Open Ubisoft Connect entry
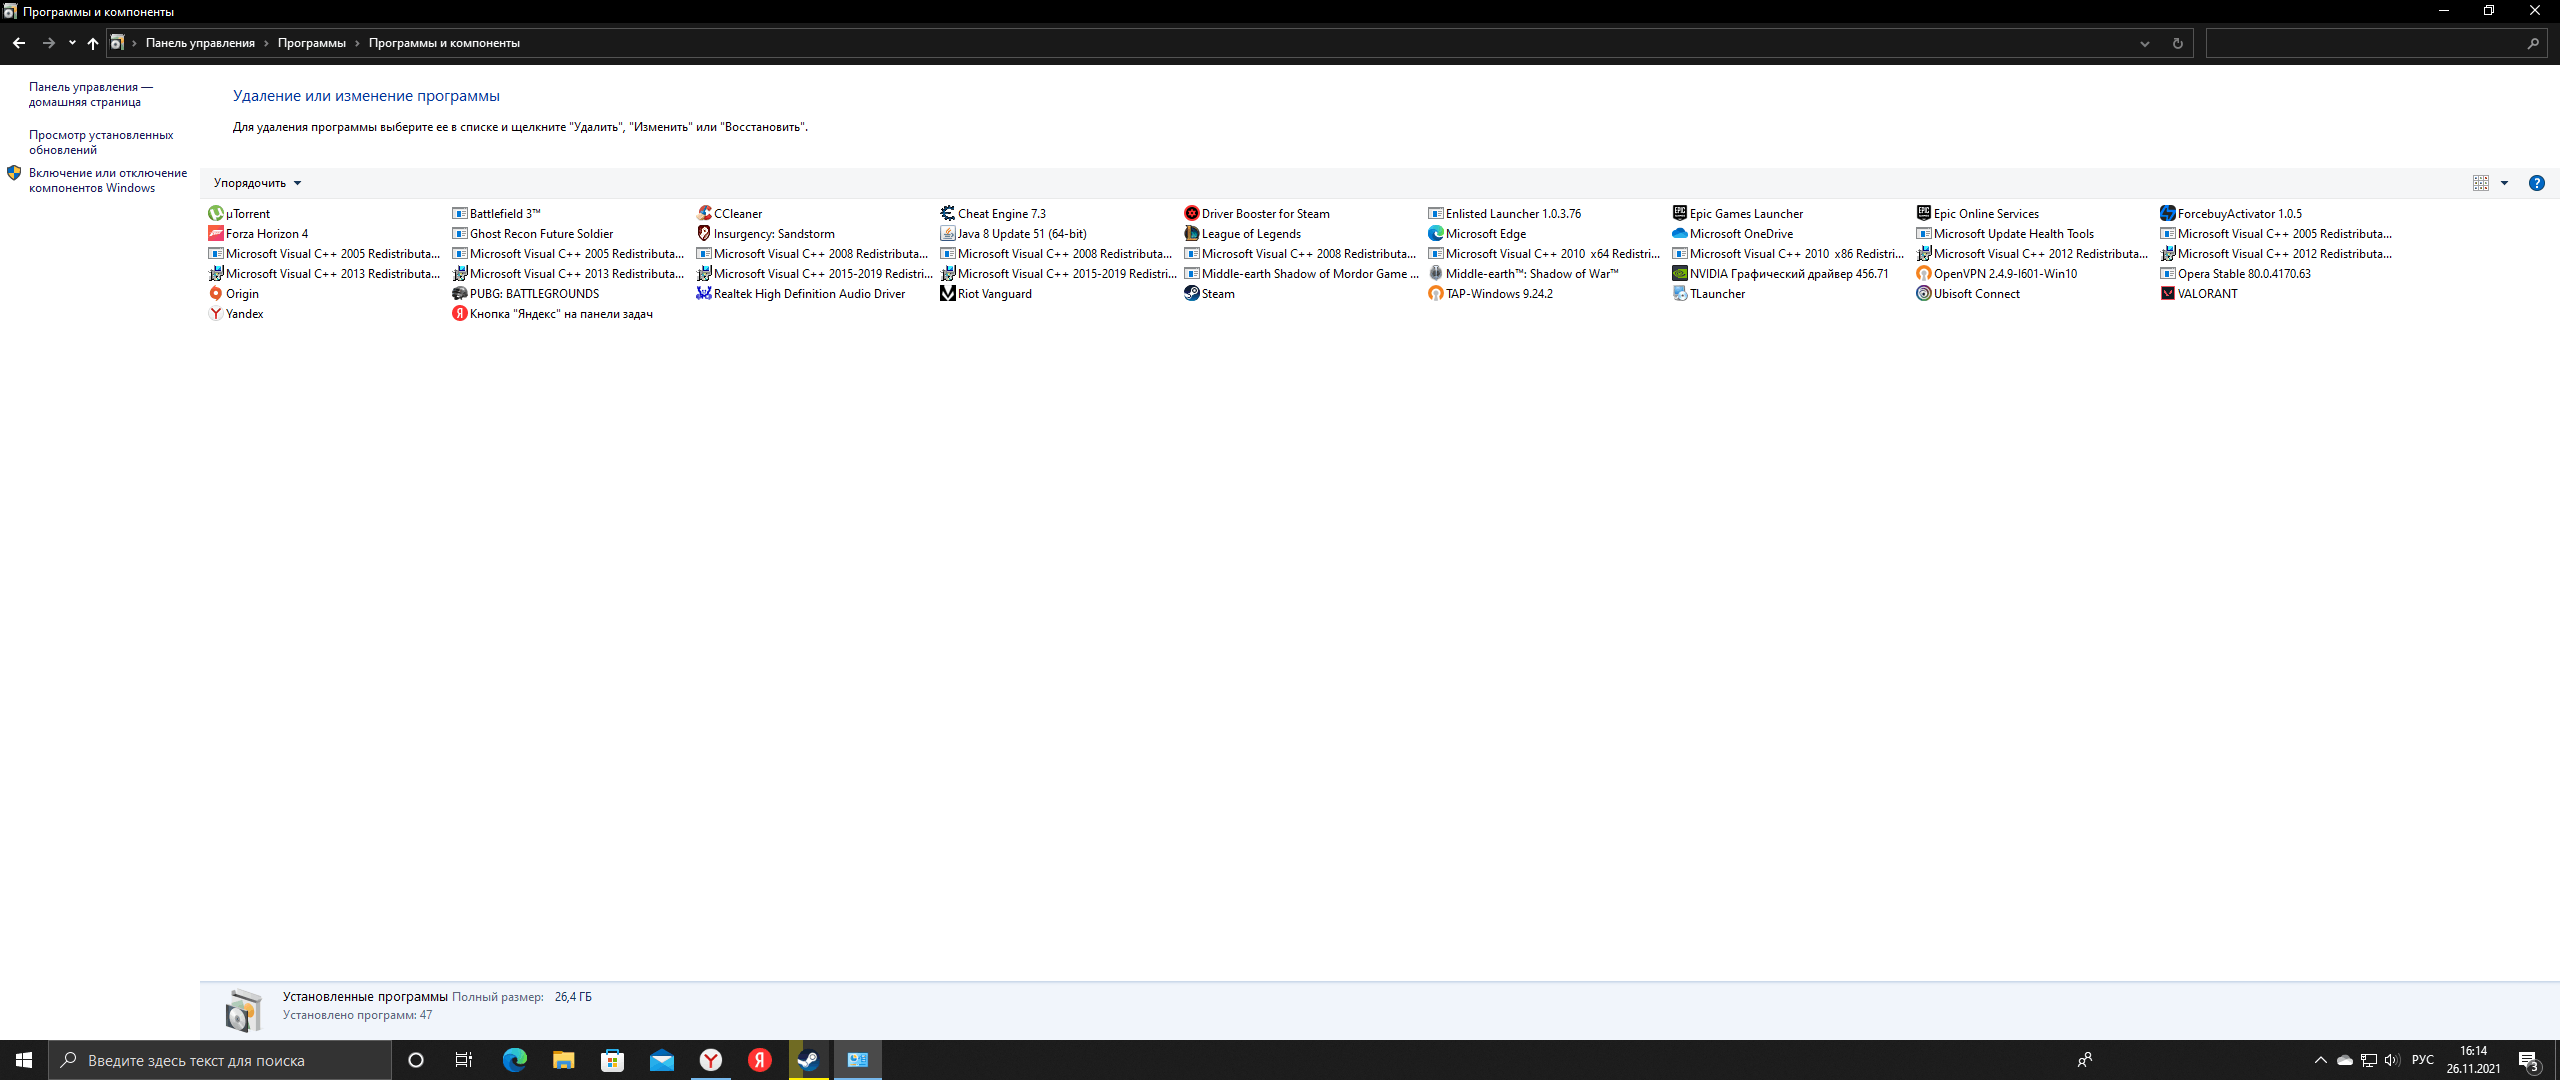Screen dimensions: 2560x1080 coord(1974,294)
